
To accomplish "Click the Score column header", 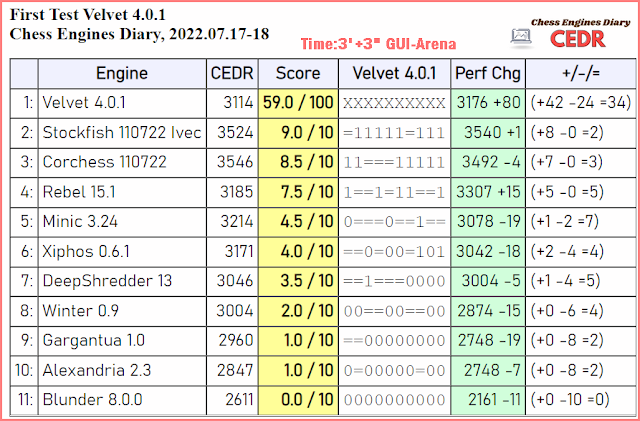I will tap(298, 74).
